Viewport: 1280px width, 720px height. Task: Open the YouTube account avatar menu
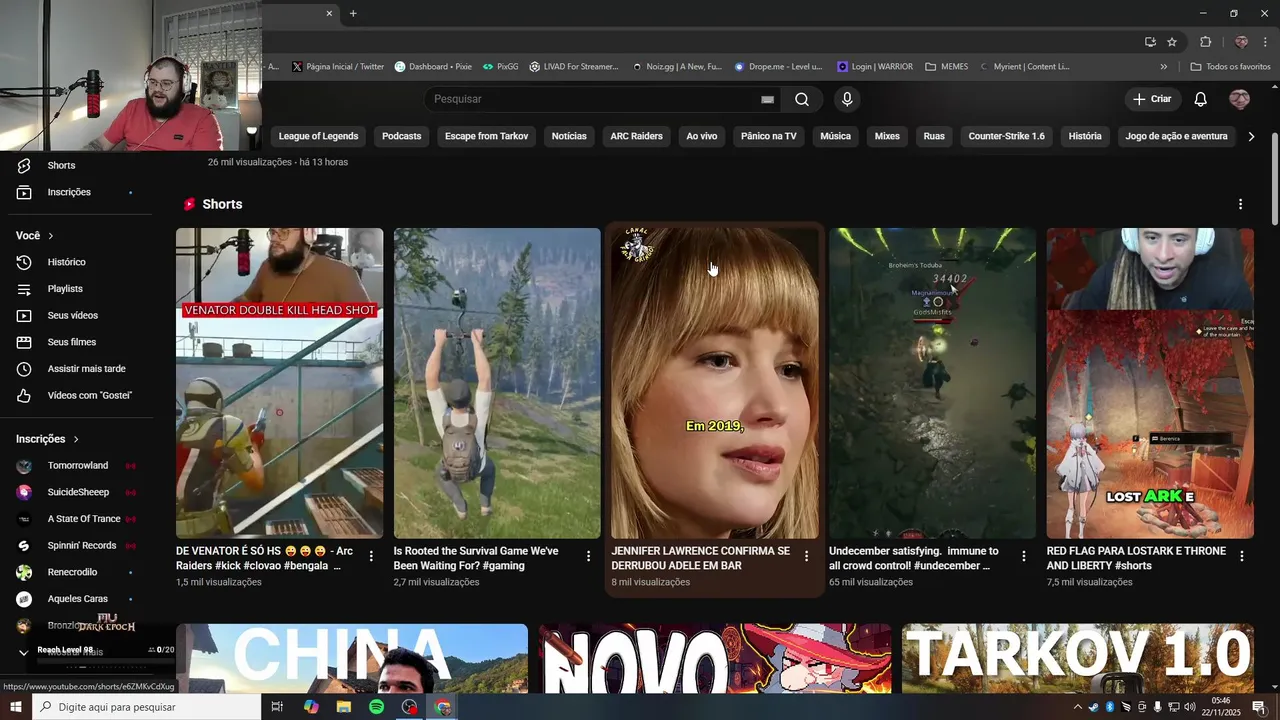click(1239, 99)
